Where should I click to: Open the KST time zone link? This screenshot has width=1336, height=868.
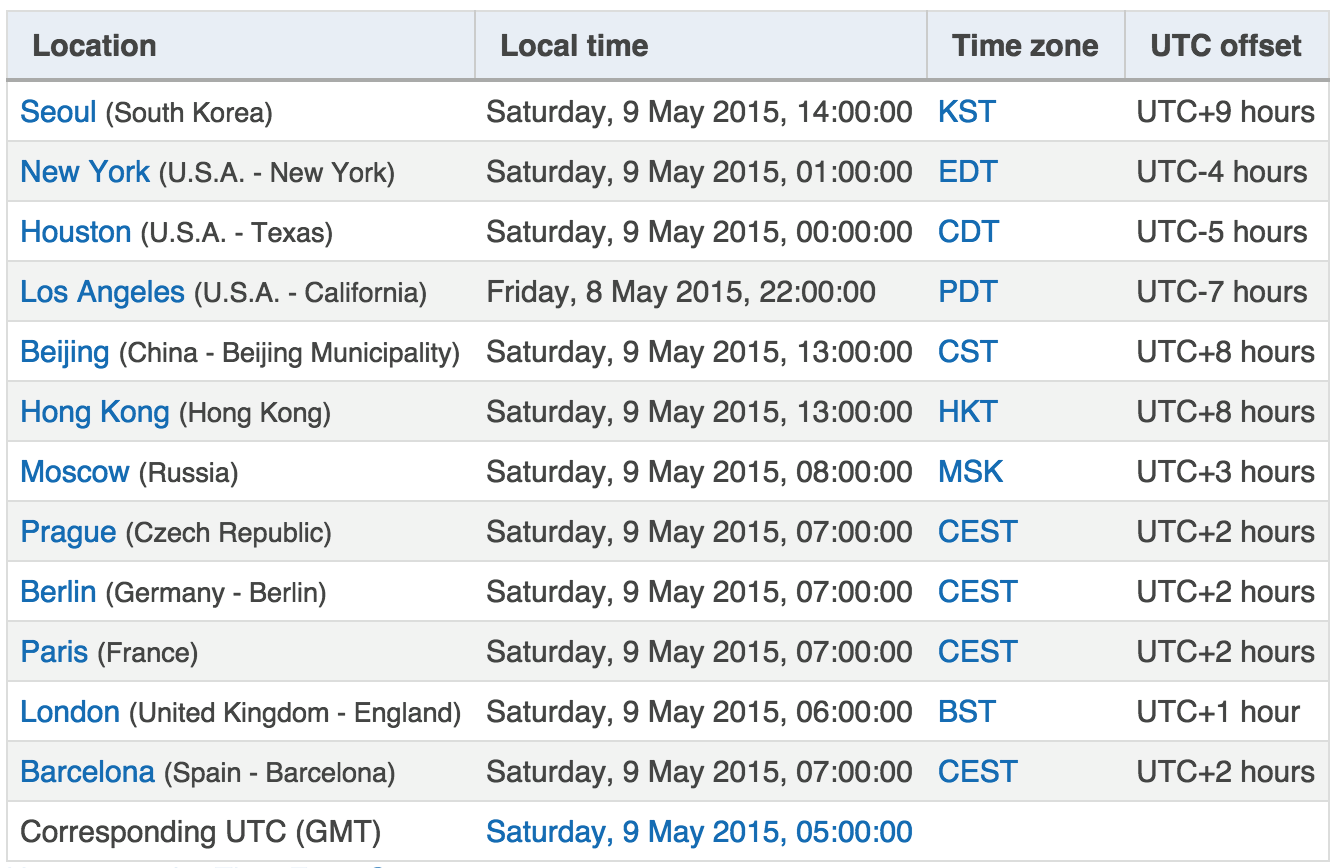(x=967, y=112)
